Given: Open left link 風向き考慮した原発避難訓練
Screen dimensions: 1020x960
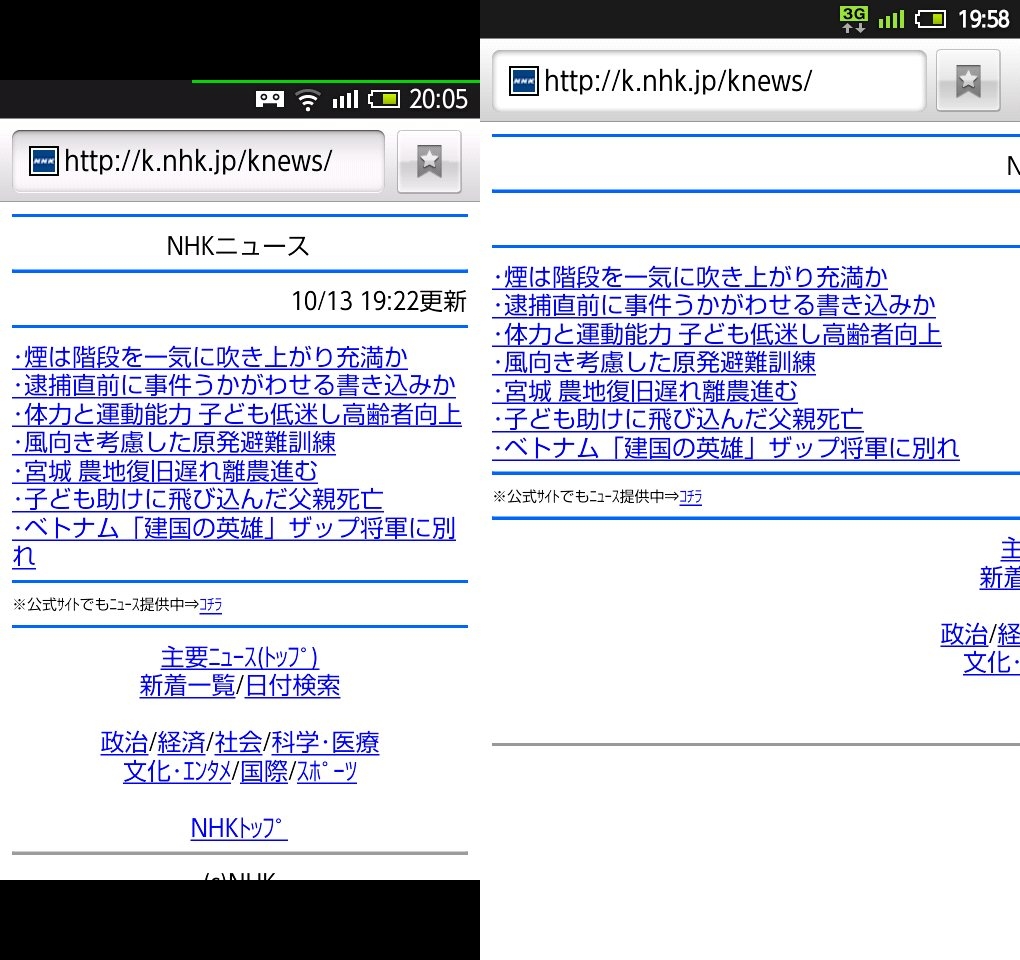Looking at the screenshot, I should (174, 442).
